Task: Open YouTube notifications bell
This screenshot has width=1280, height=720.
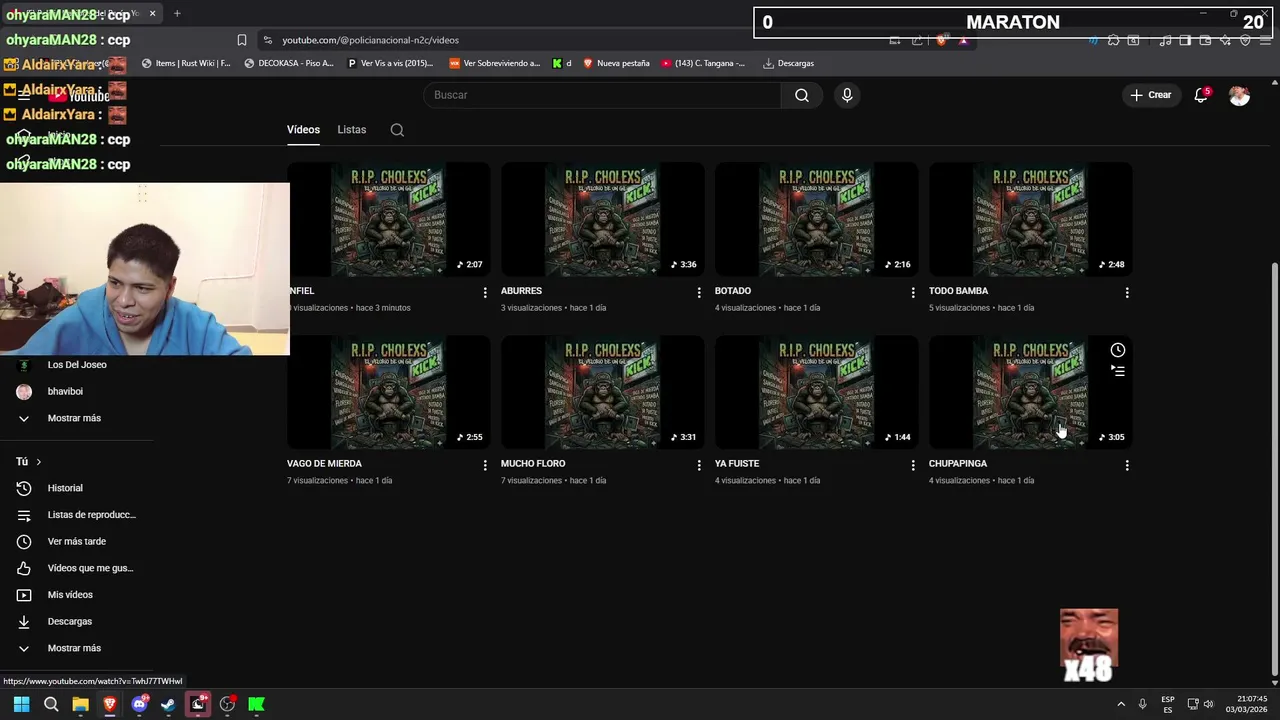Action: click(1201, 95)
